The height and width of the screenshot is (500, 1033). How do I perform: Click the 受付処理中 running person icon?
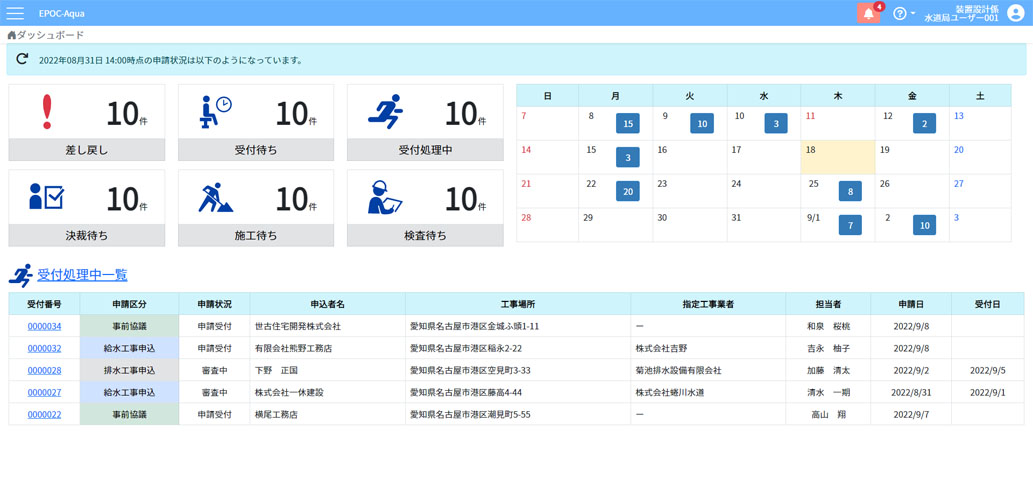385,112
